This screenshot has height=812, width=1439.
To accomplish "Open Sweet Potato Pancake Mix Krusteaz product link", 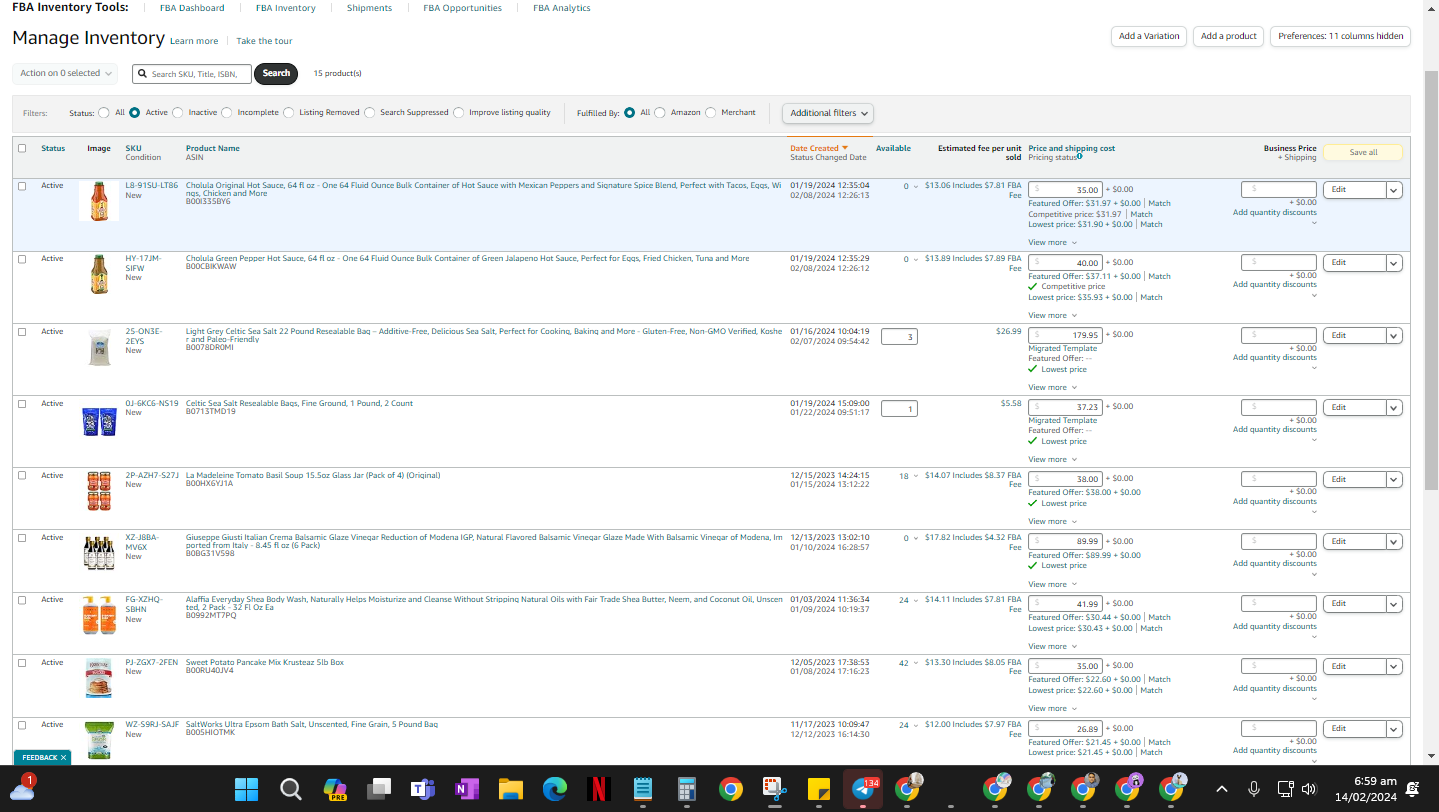I will pos(265,662).
